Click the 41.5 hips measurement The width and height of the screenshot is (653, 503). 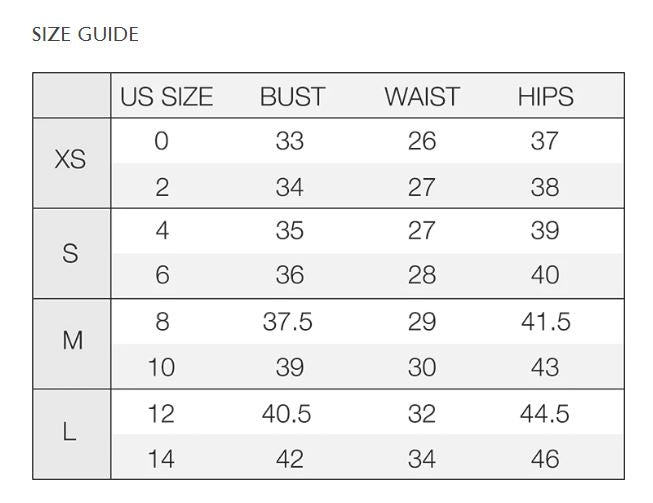pos(545,321)
